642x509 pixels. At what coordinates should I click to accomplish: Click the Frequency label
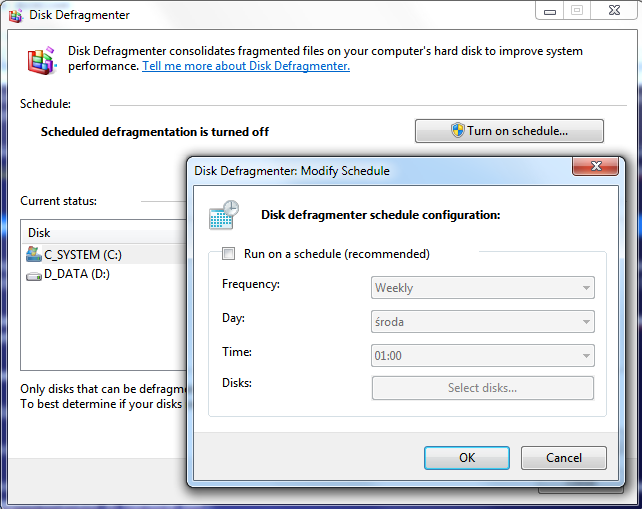pos(251,284)
